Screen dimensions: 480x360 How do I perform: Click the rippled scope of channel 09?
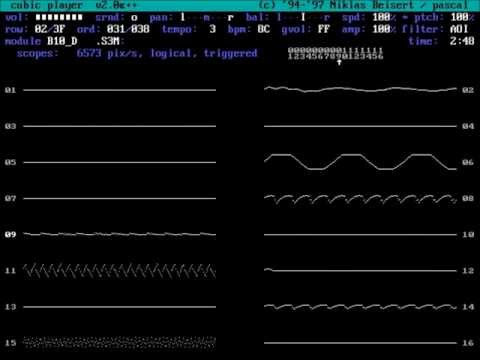(x=120, y=234)
